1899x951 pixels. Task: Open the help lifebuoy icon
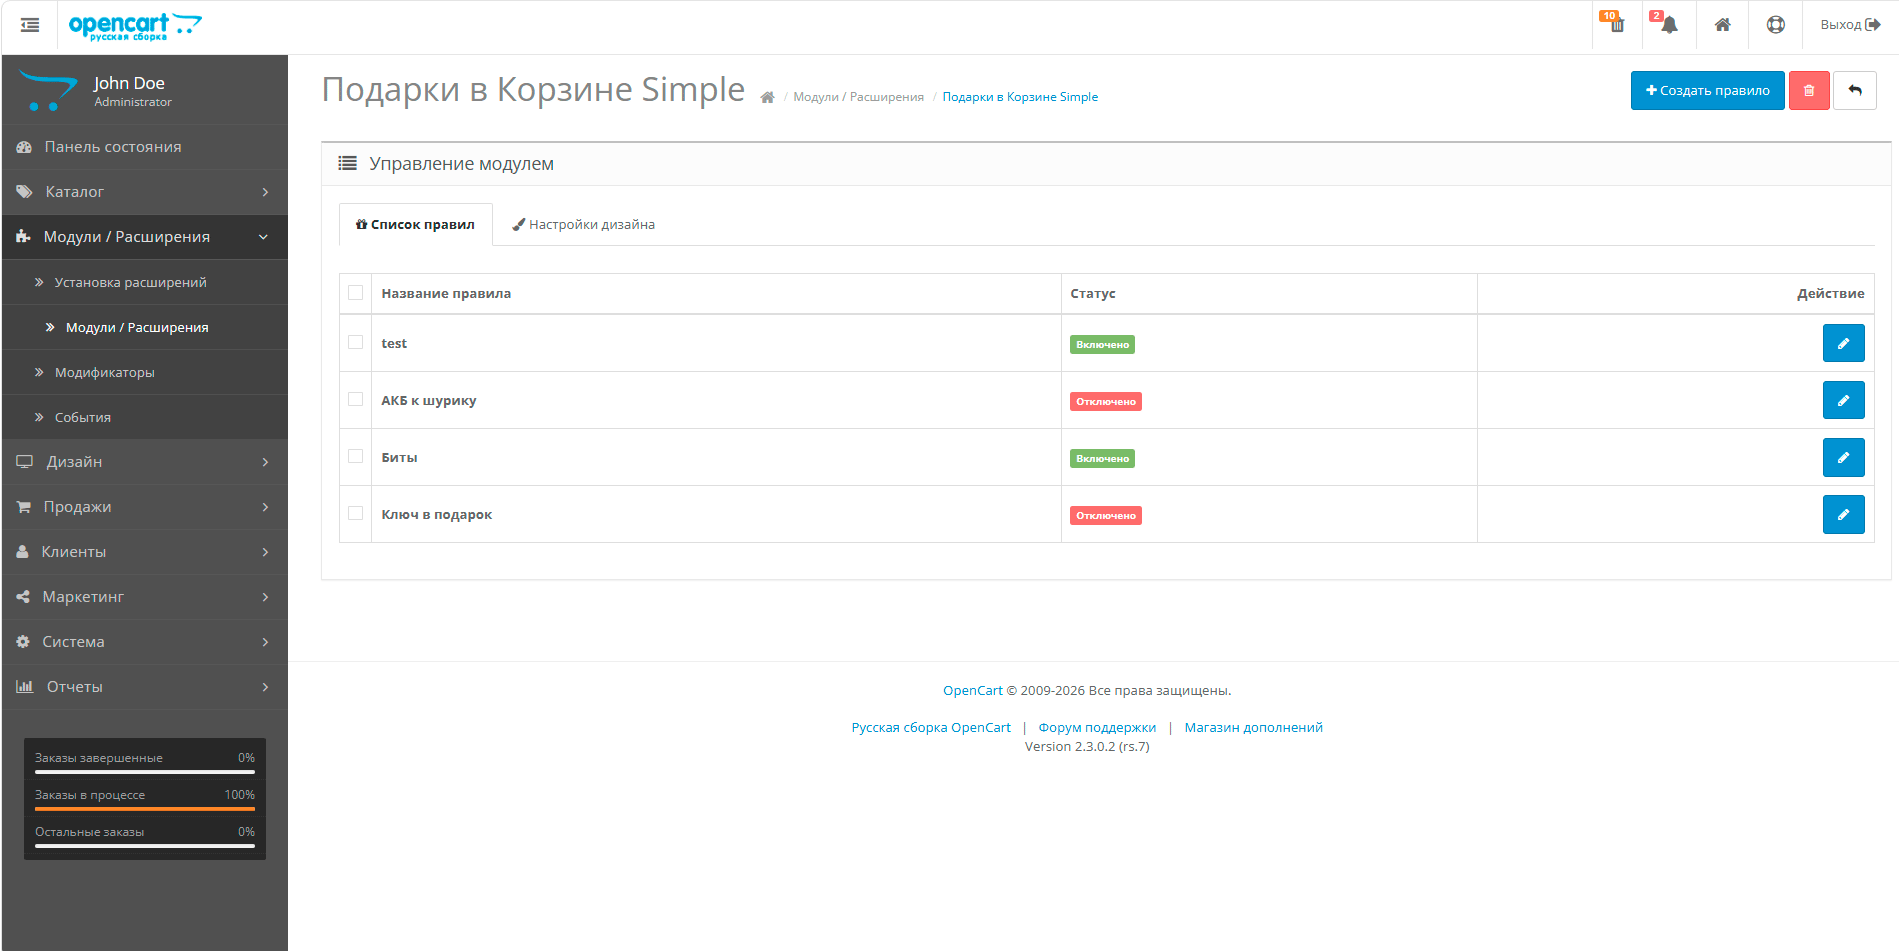point(1775,25)
